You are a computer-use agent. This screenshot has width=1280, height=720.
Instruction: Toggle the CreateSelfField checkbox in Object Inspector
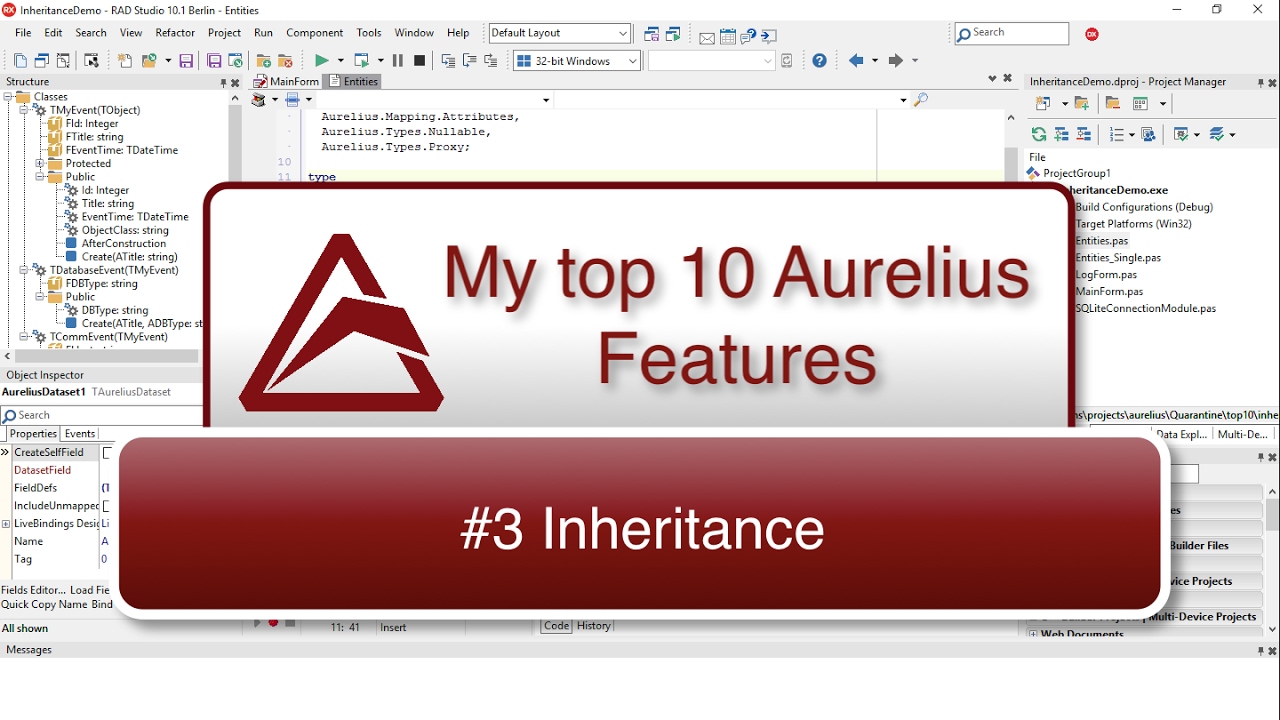tap(107, 453)
